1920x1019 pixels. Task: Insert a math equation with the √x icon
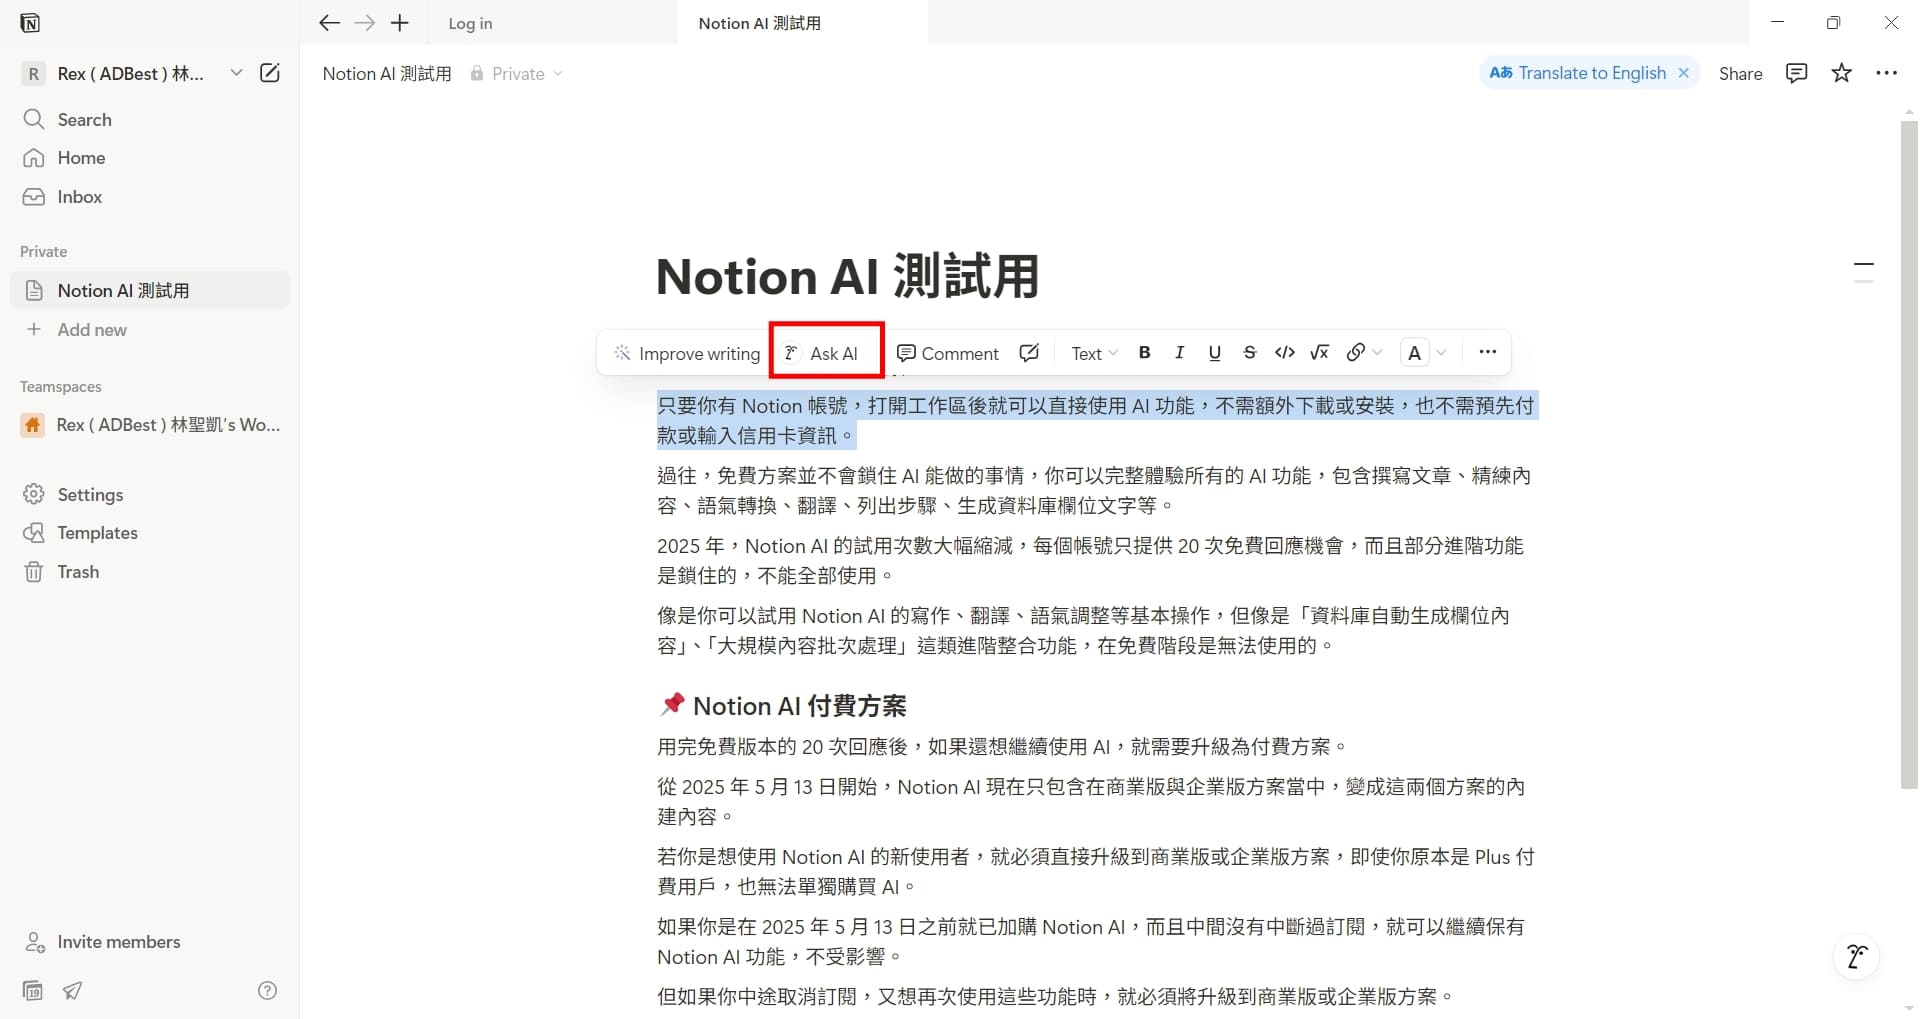[1320, 352]
